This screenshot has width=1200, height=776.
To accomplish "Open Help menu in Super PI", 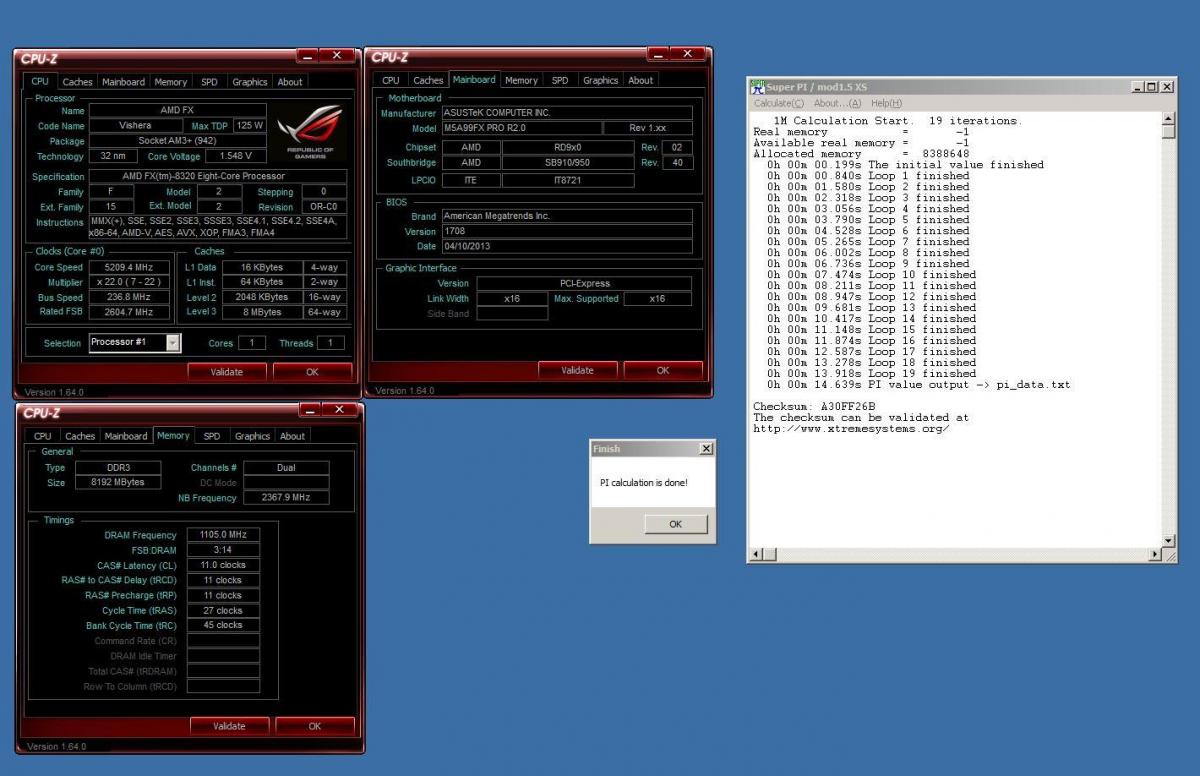I will [x=886, y=103].
